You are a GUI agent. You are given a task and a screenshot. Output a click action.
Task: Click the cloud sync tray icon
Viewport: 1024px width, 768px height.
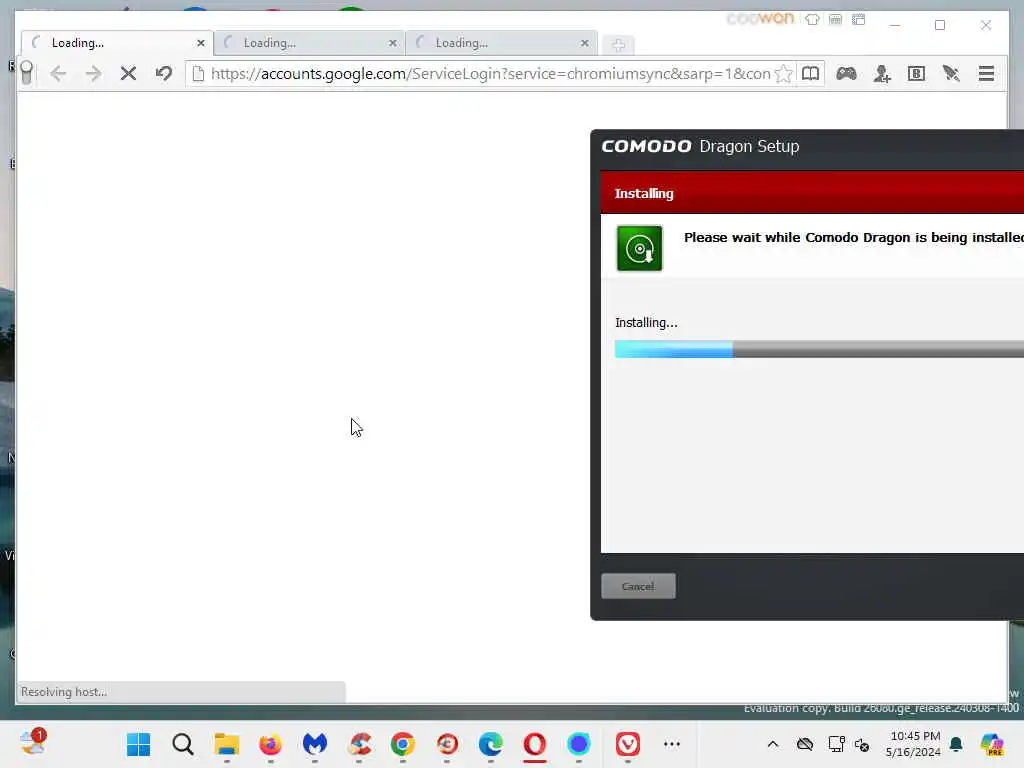point(805,744)
